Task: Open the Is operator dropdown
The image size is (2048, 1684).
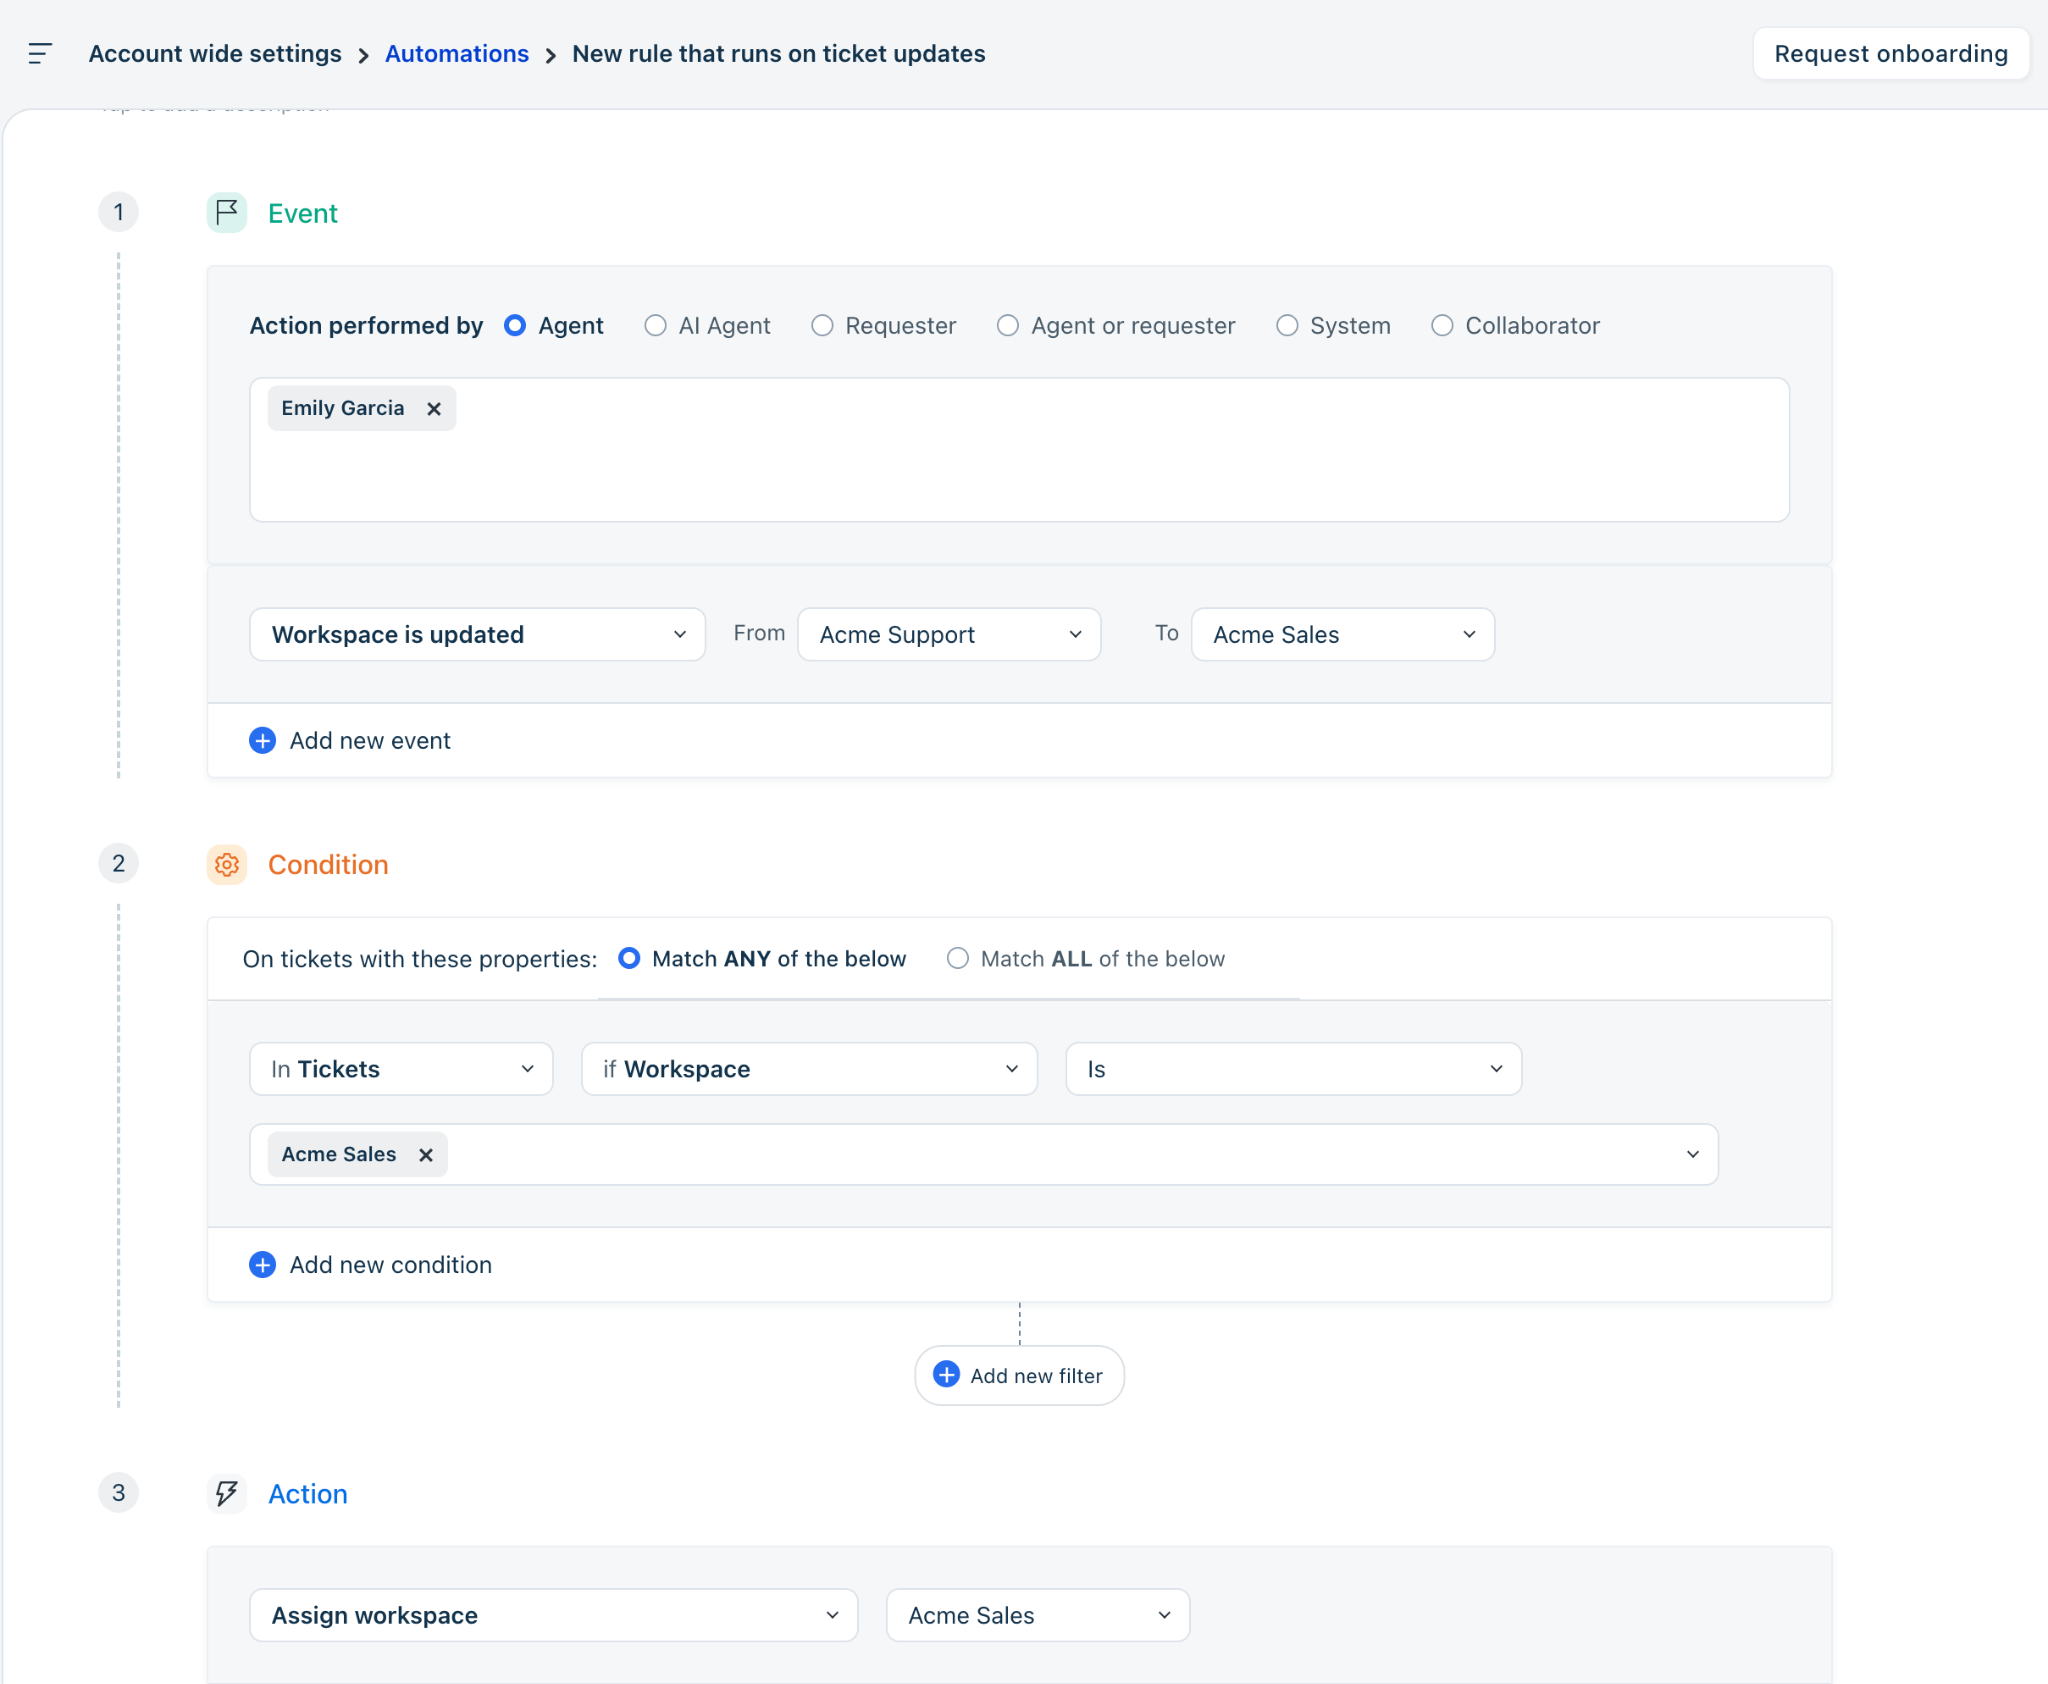Action: coord(1294,1069)
